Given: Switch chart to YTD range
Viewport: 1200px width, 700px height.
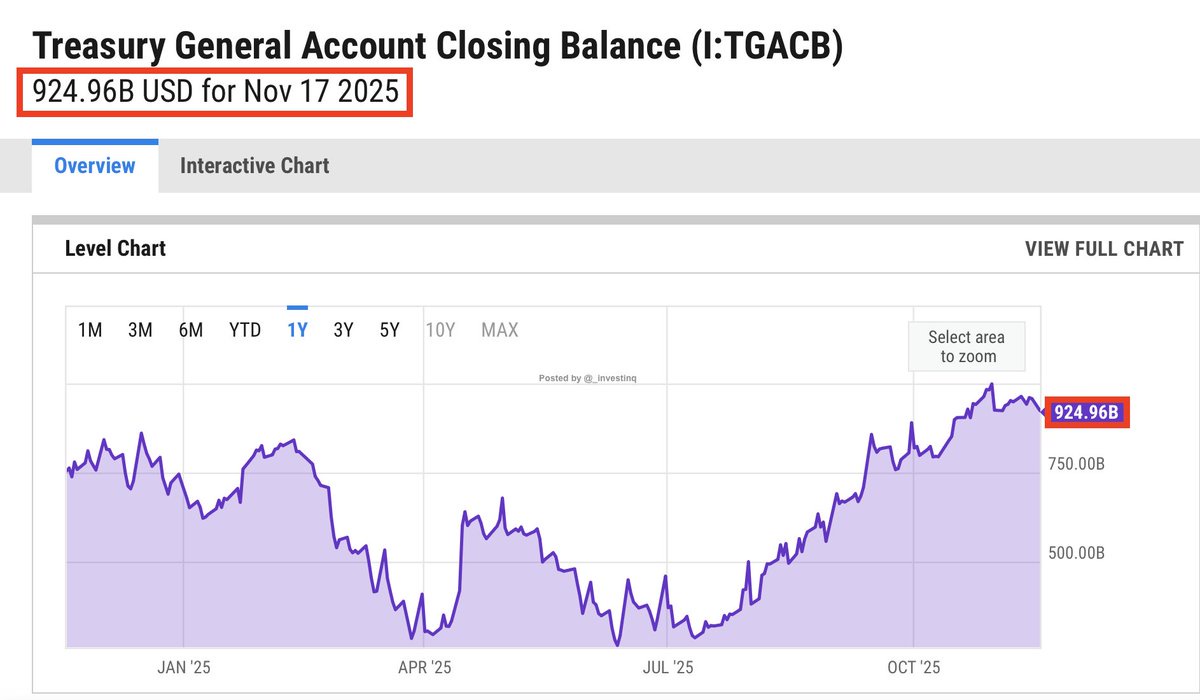Looking at the screenshot, I should [245, 330].
